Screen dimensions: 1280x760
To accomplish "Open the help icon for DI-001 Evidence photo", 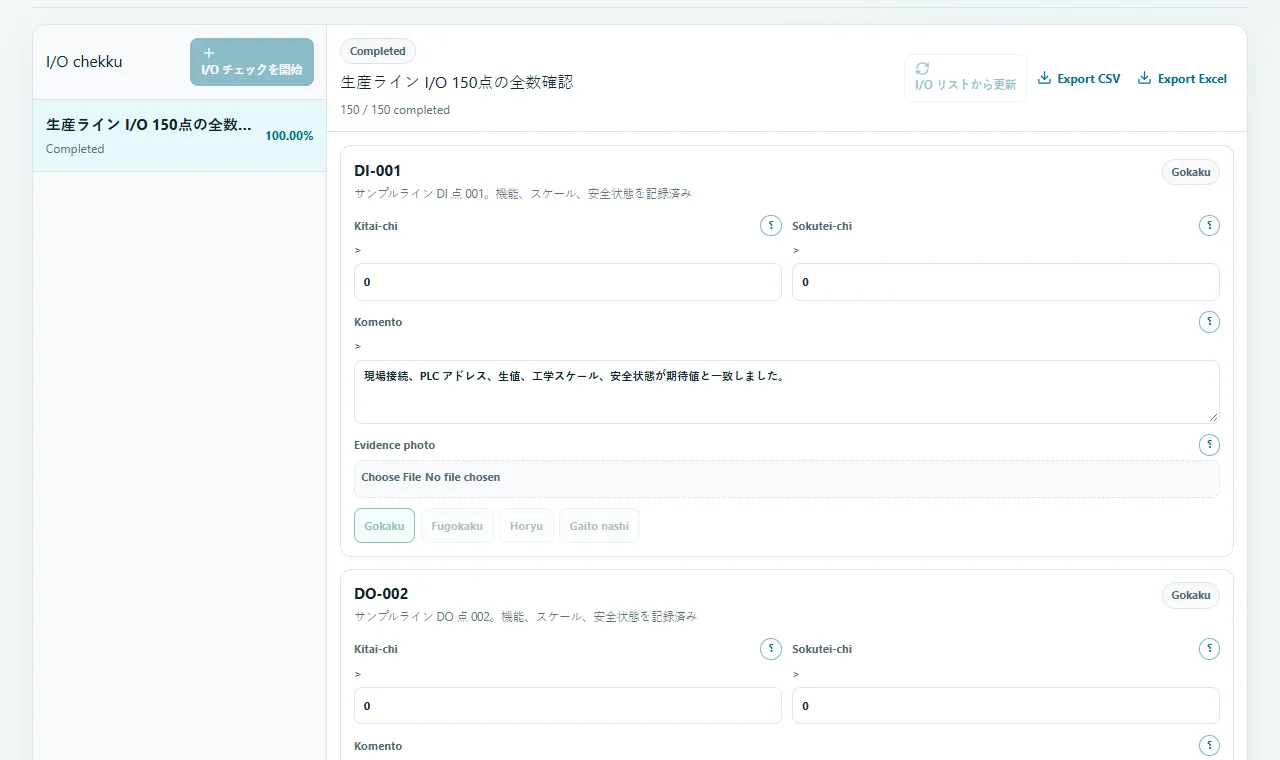I will click(x=1209, y=445).
